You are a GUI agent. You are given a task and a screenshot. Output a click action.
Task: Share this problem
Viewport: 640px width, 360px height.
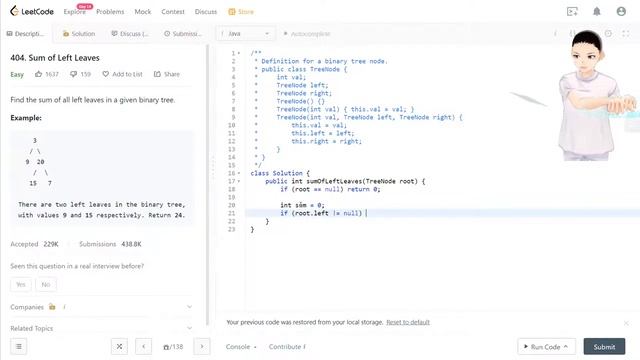pos(167,74)
